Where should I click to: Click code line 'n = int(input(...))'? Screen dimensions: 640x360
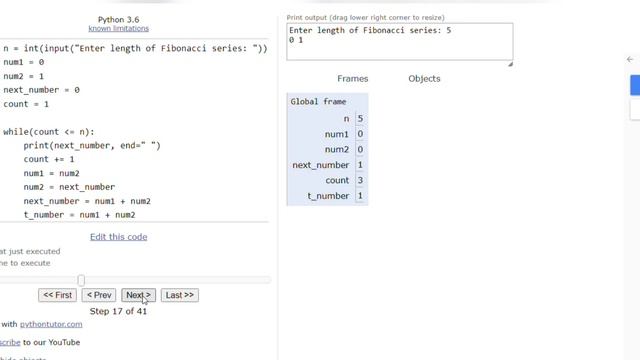(135, 48)
